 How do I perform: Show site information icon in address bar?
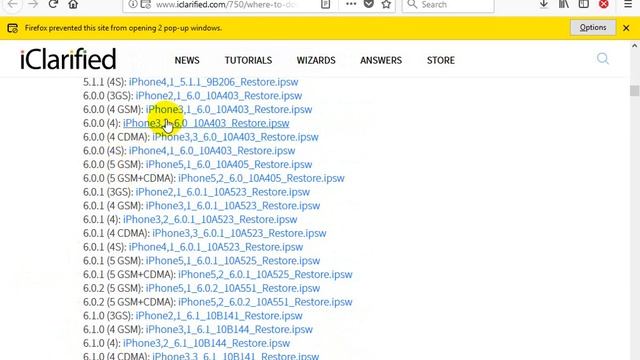coord(133,4)
